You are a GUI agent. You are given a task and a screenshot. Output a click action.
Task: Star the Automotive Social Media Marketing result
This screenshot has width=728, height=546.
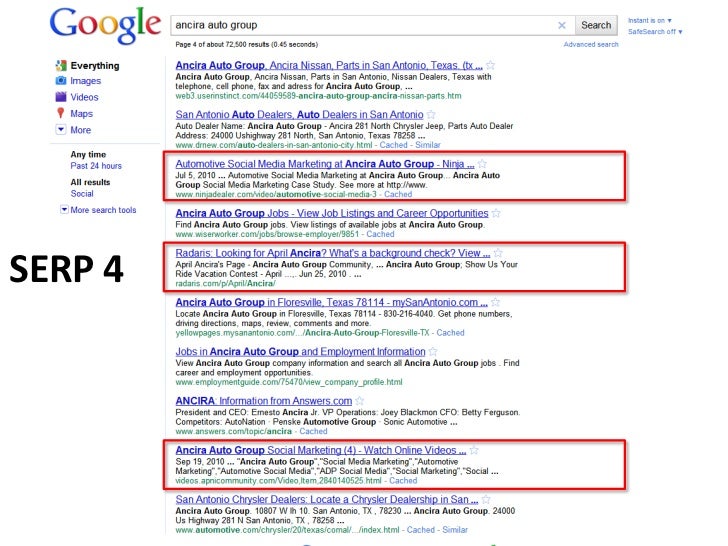point(482,164)
